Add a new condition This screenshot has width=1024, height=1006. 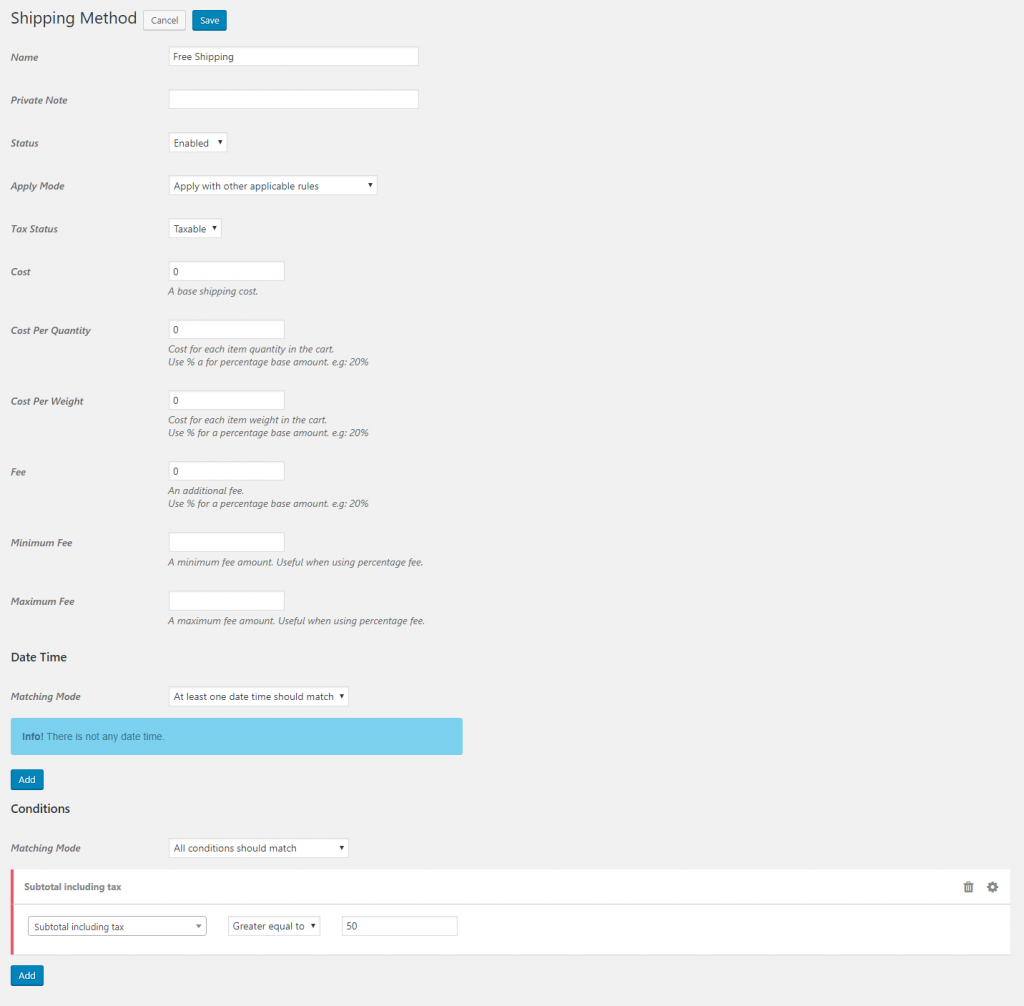click(x=27, y=975)
